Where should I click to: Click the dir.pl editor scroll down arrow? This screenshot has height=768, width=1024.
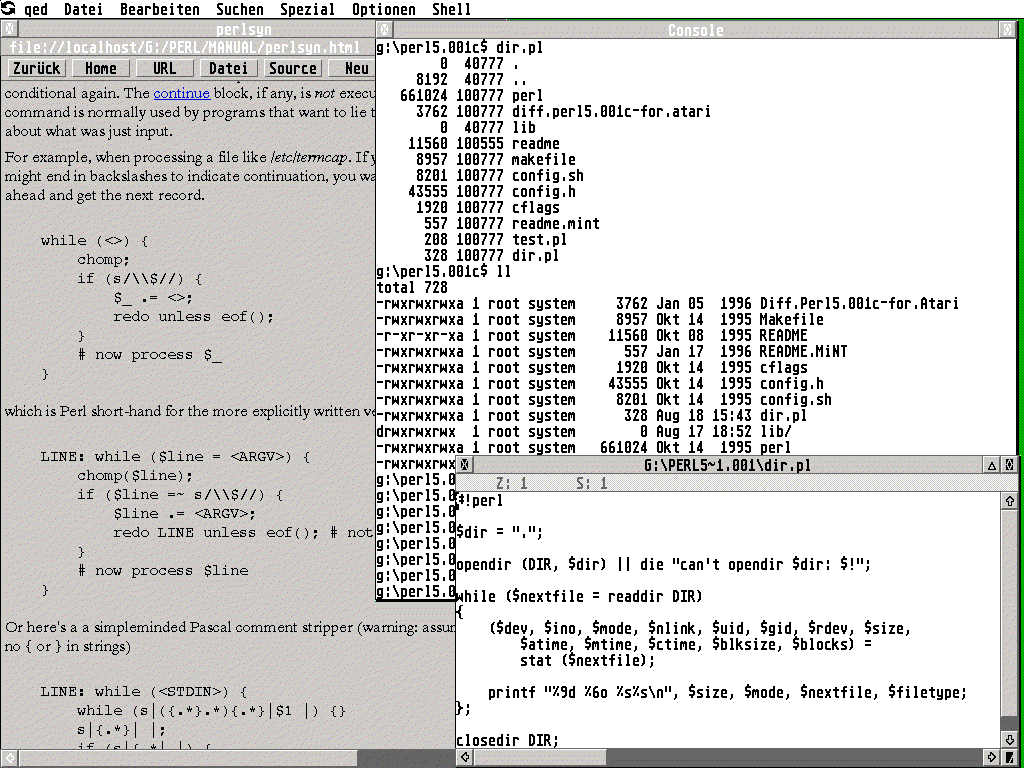coord(1010,742)
